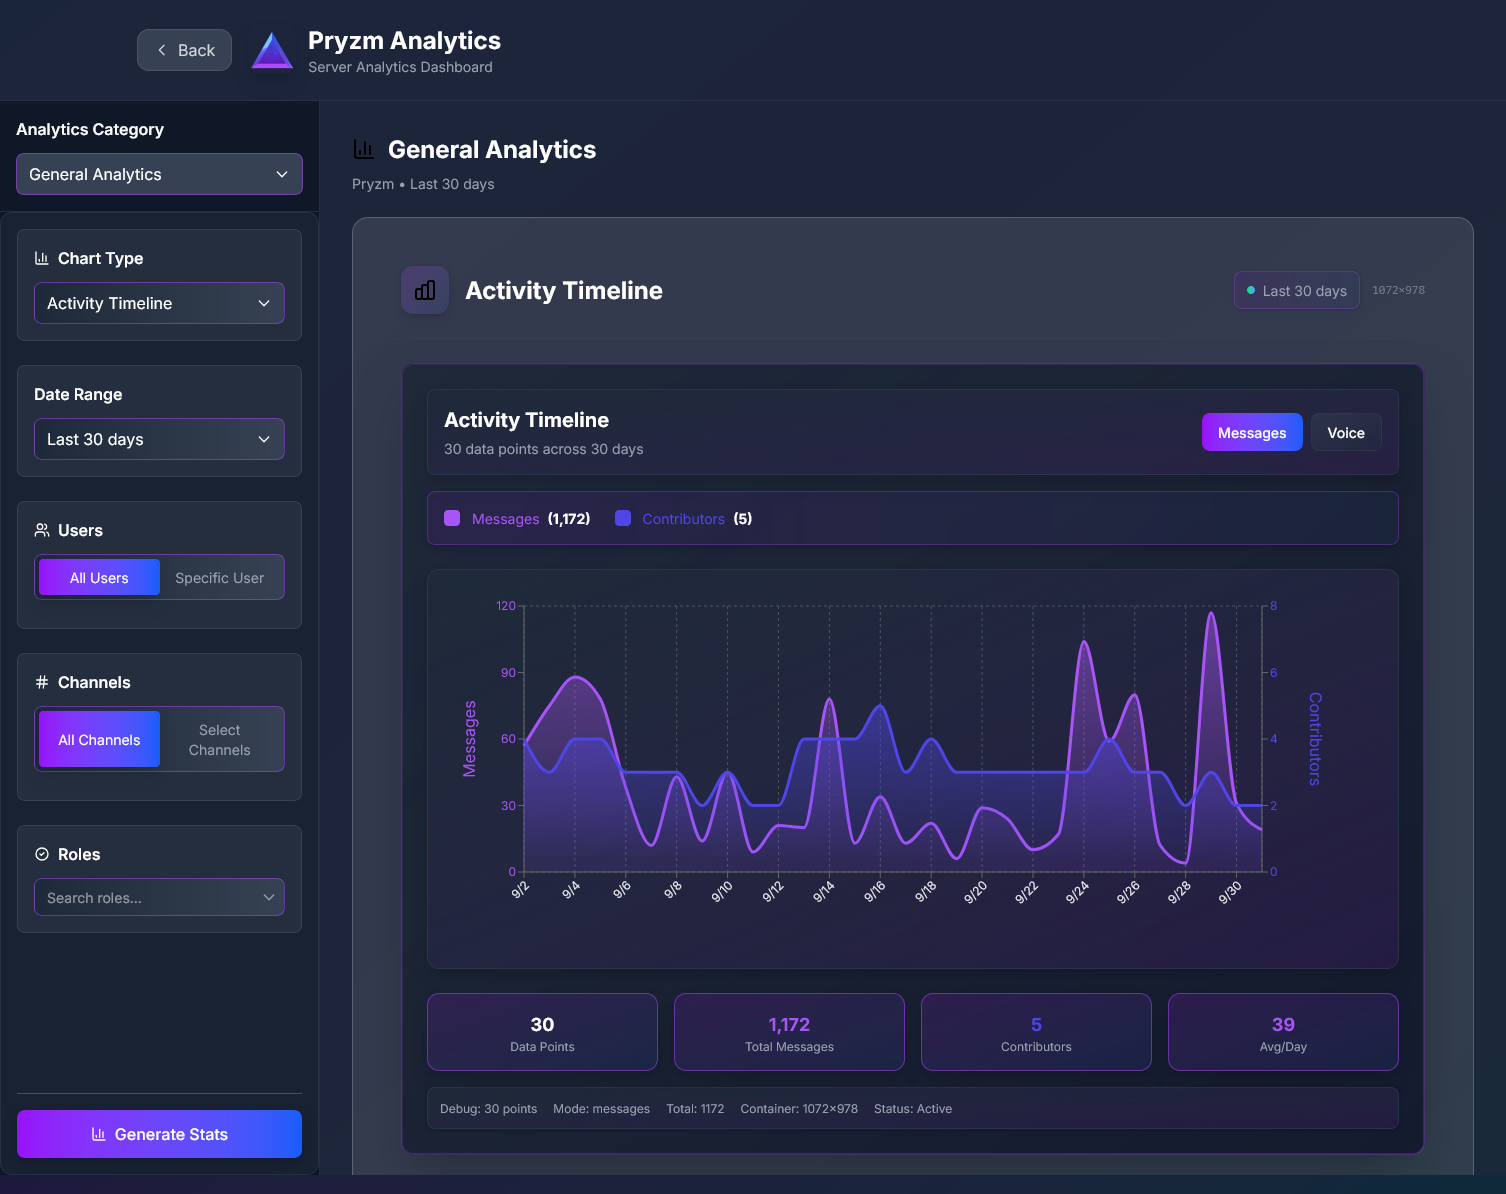Screen dimensions: 1506x1194
Task: Switch to Select Channels mode
Action: tap(218, 739)
